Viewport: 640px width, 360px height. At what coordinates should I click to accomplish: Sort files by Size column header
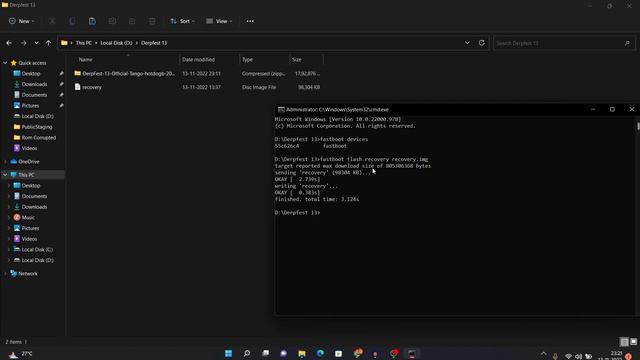[297, 60]
